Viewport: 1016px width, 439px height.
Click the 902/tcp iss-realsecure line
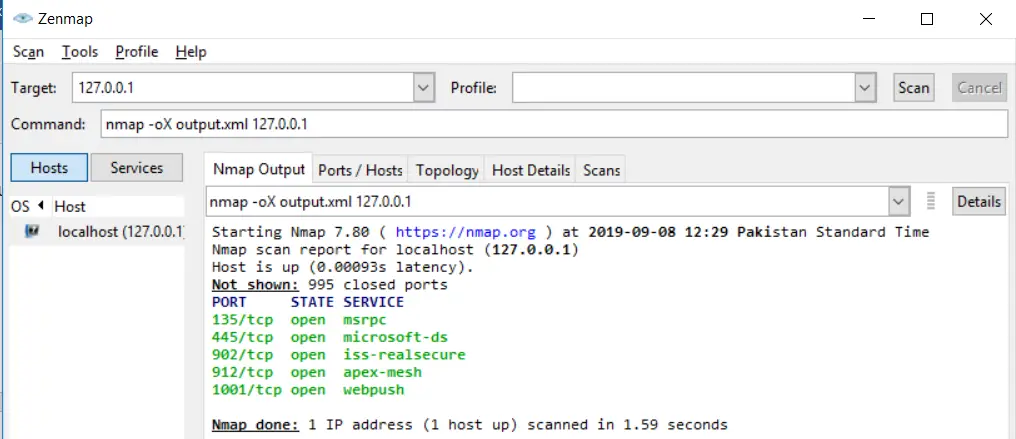pos(338,355)
